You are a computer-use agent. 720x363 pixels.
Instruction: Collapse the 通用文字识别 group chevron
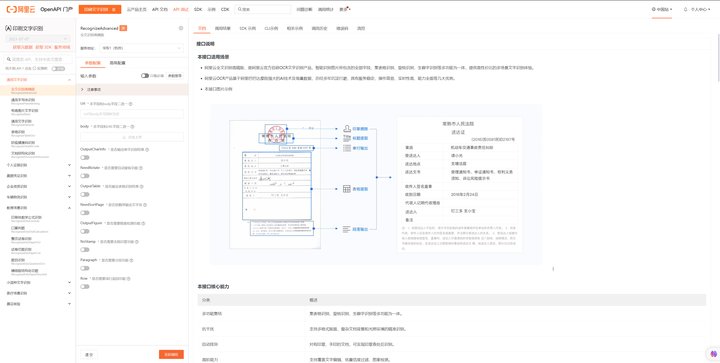[69, 80]
